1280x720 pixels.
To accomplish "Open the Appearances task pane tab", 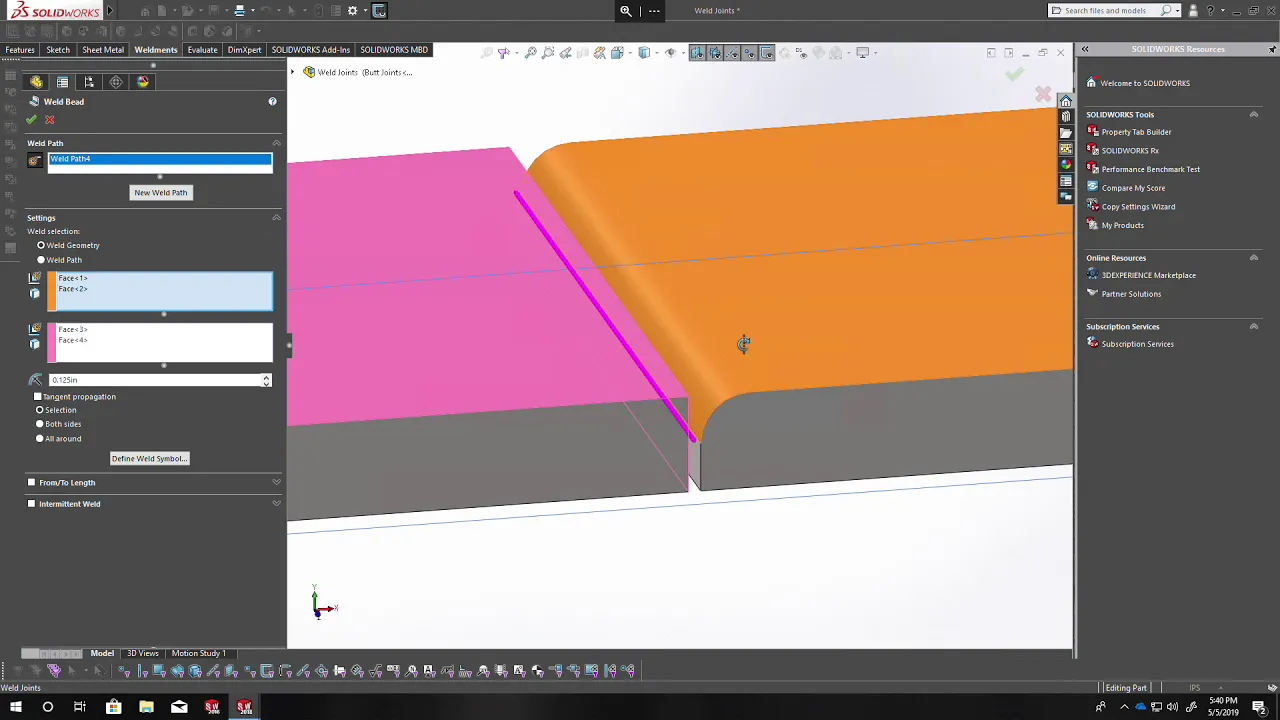I will pos(1066,165).
